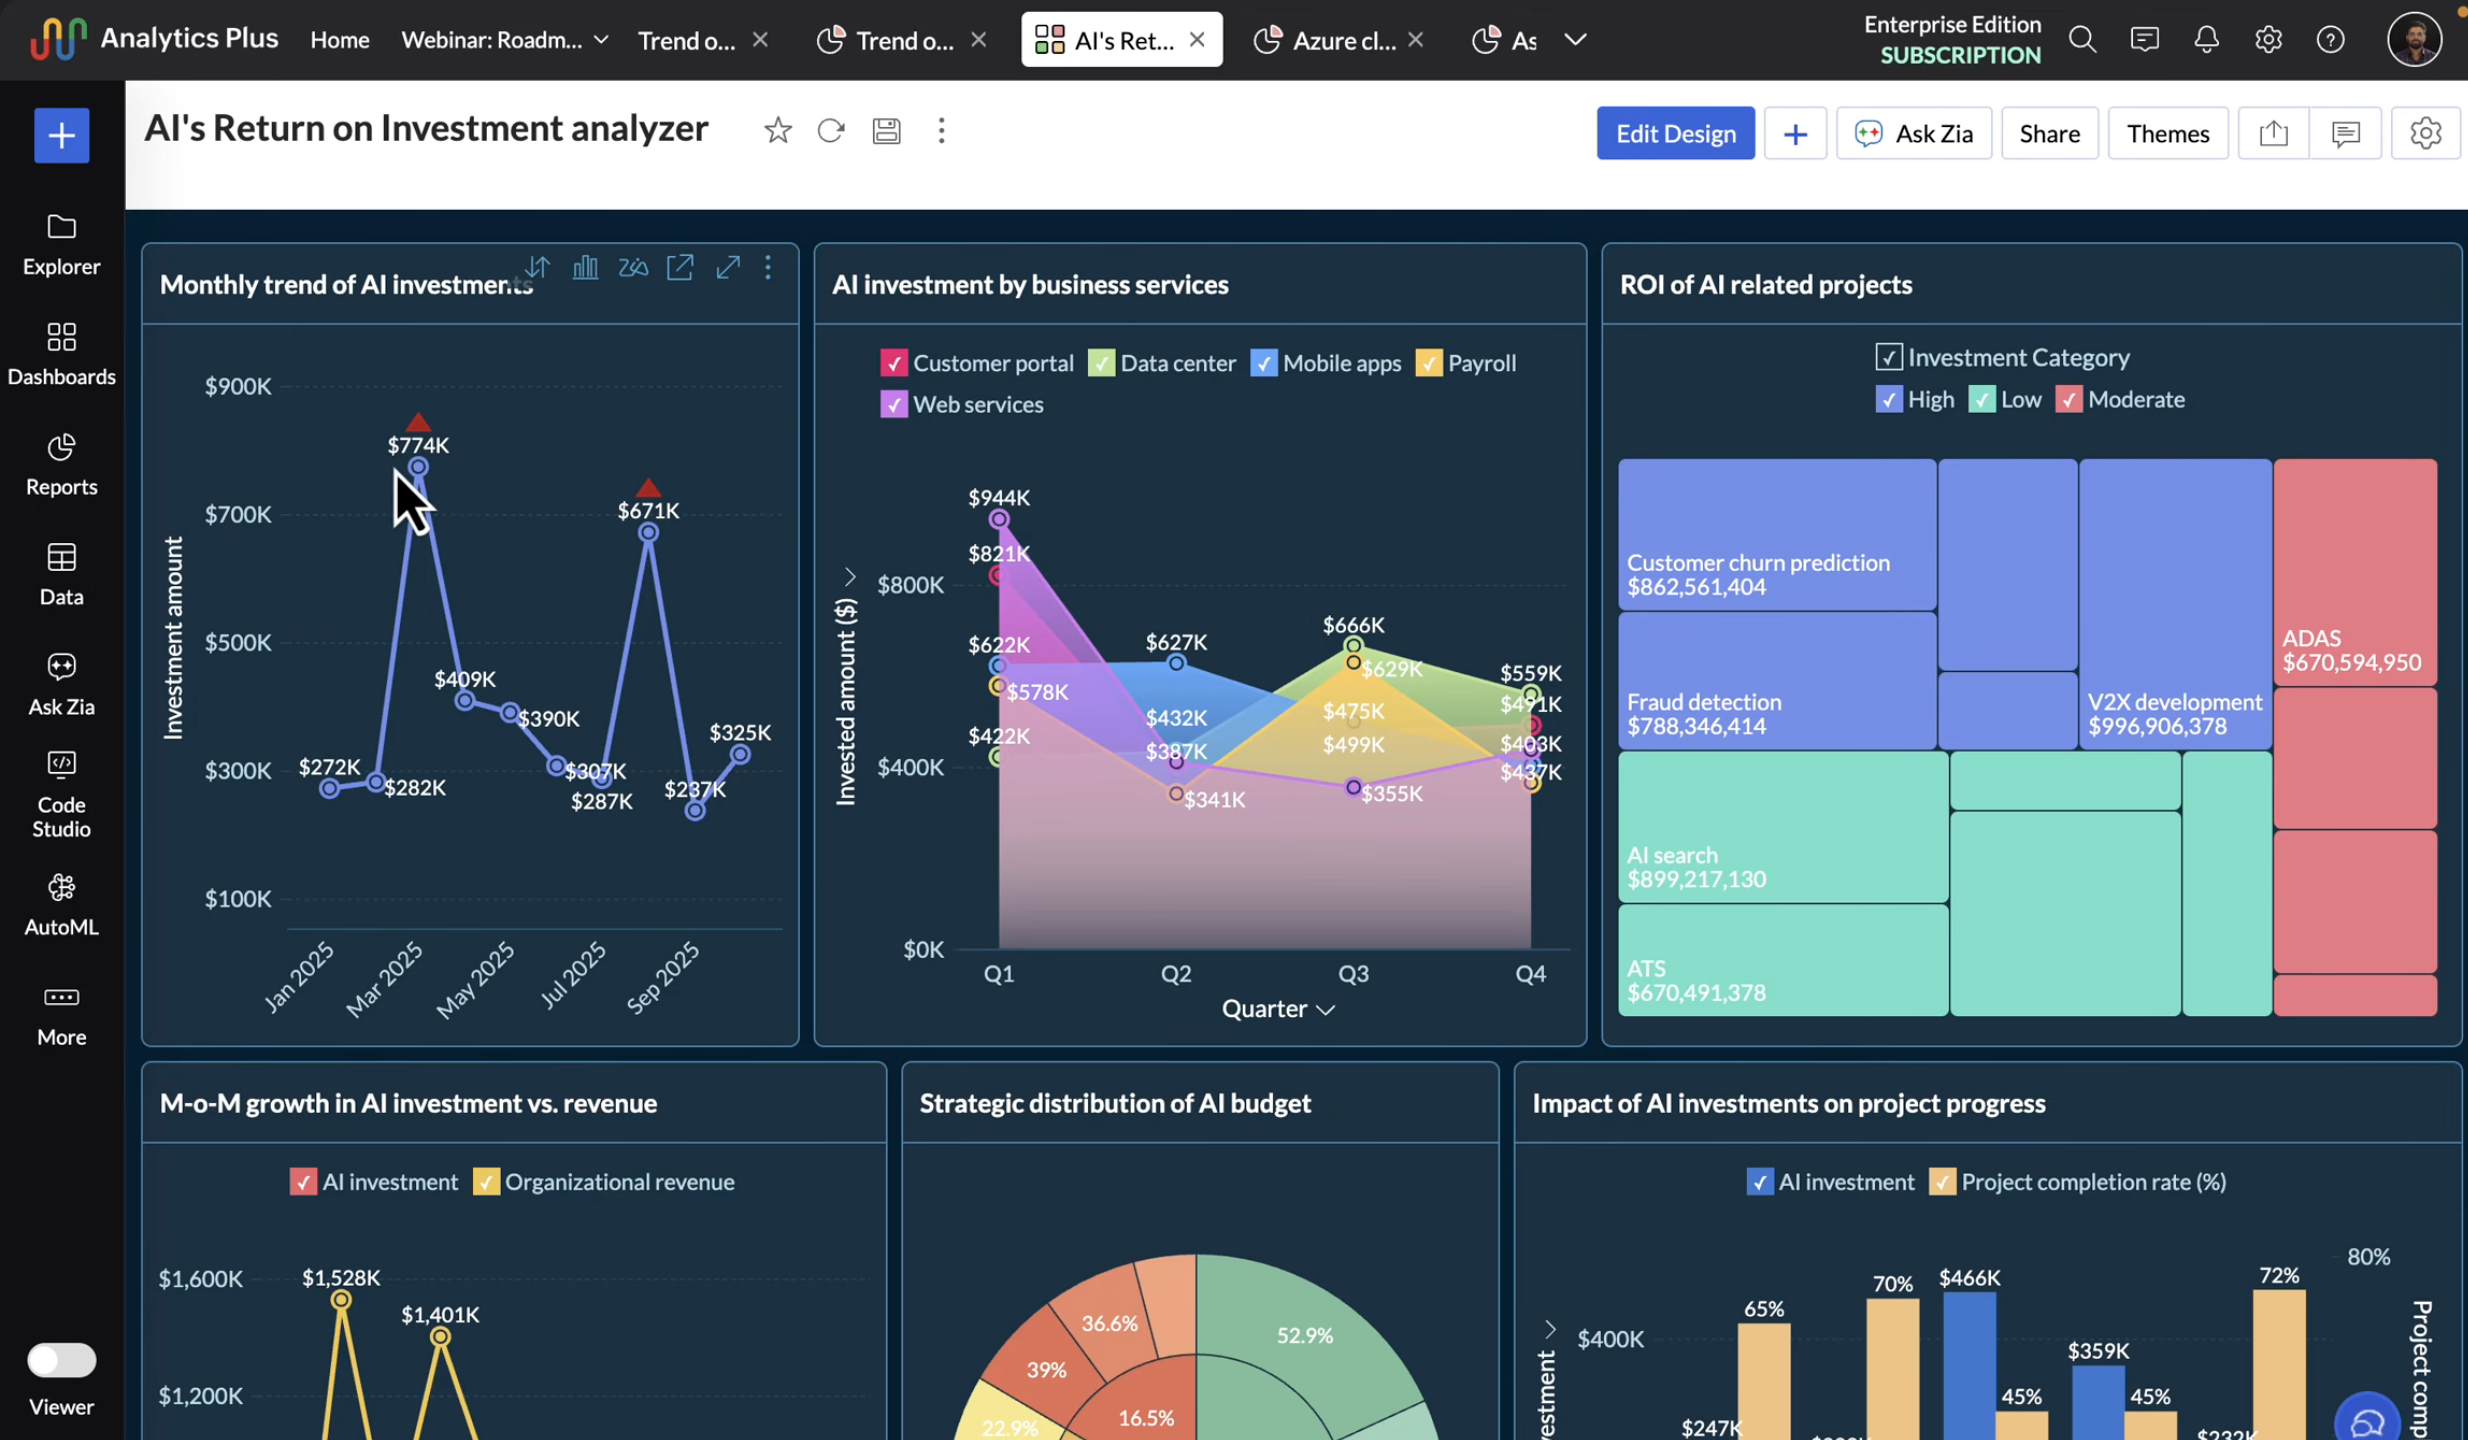Show more open tabs chevron

coord(1575,40)
